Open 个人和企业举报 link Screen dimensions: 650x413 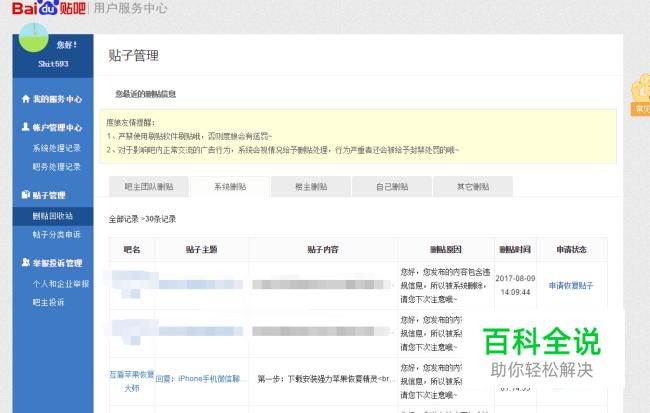[61, 284]
